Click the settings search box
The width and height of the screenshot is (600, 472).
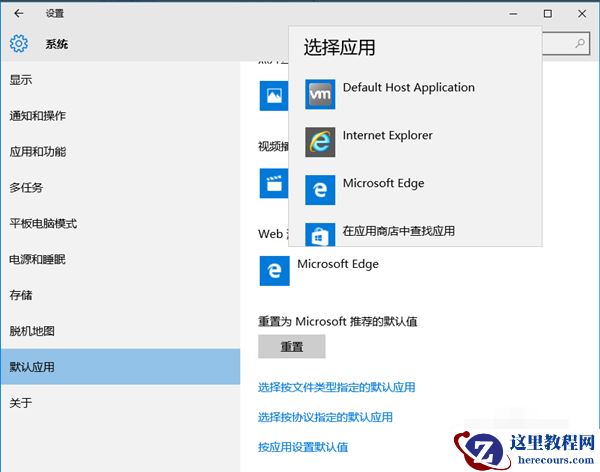[x=566, y=43]
